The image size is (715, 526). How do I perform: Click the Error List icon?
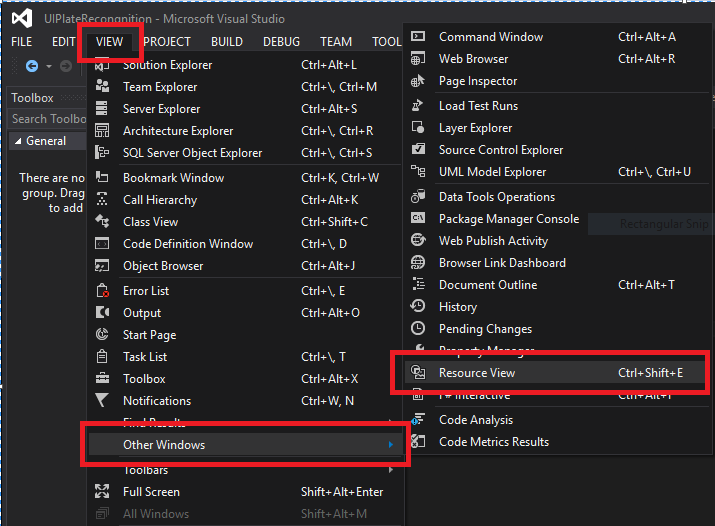coord(103,290)
